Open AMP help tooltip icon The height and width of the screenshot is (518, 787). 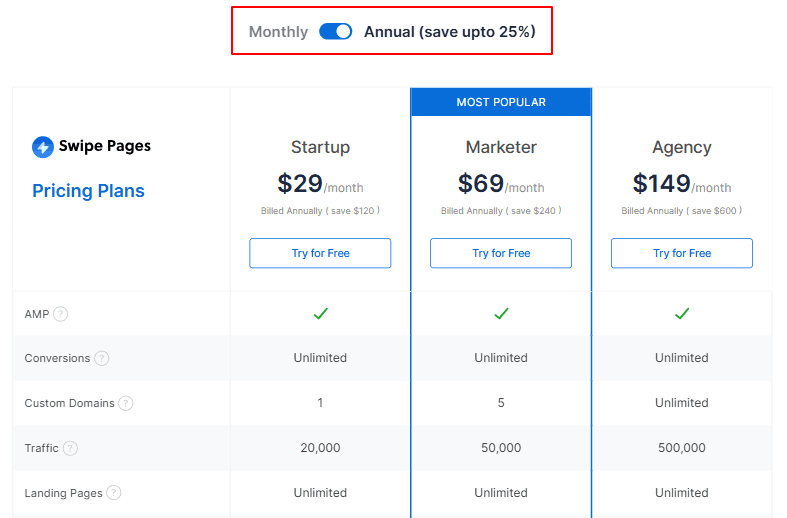coord(60,314)
